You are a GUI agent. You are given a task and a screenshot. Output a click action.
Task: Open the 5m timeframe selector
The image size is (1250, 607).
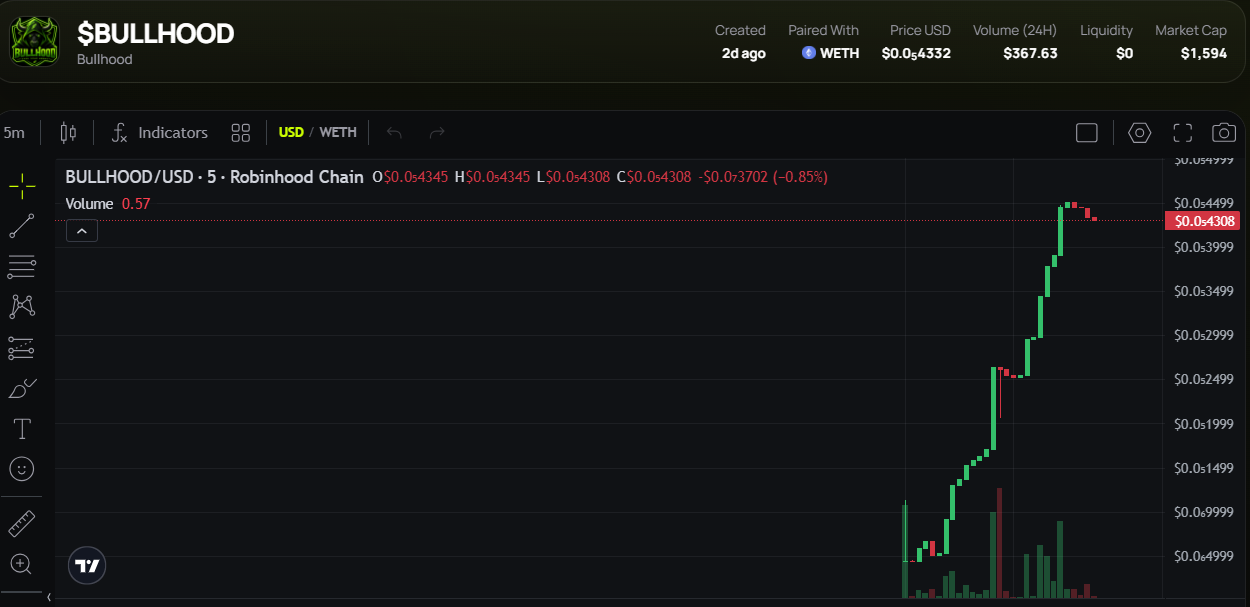click(x=14, y=132)
